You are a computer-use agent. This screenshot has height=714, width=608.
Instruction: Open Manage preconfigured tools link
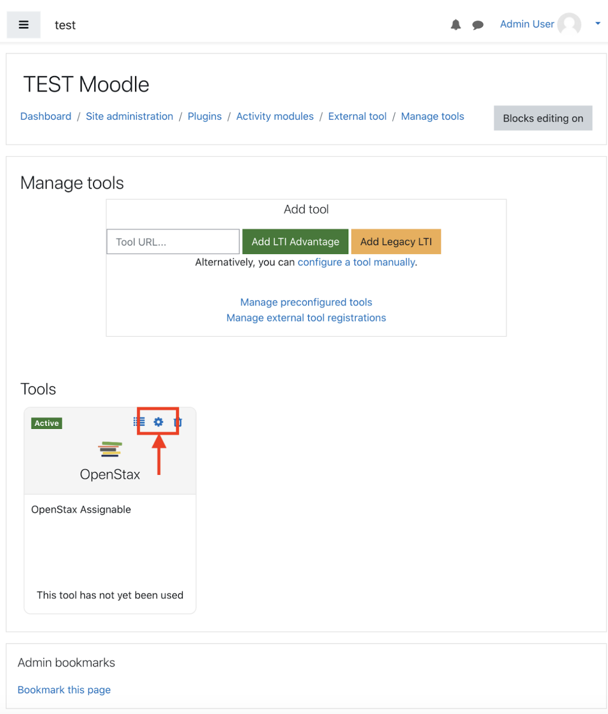tap(306, 302)
